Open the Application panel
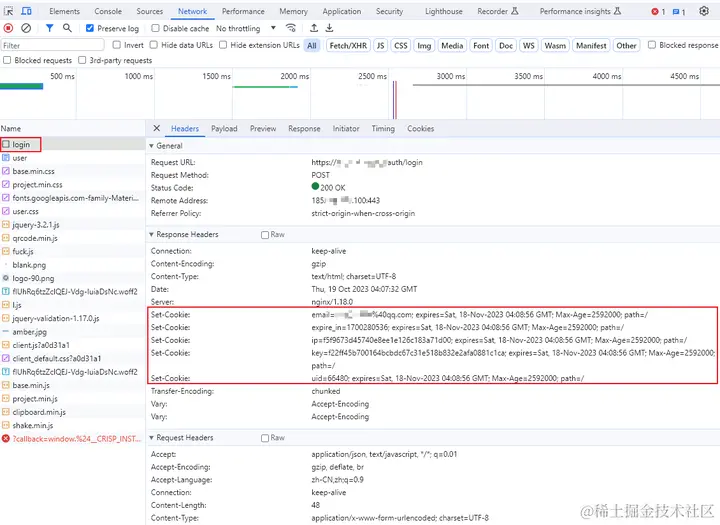Viewport: 720px width, 525px height. click(x=342, y=11)
